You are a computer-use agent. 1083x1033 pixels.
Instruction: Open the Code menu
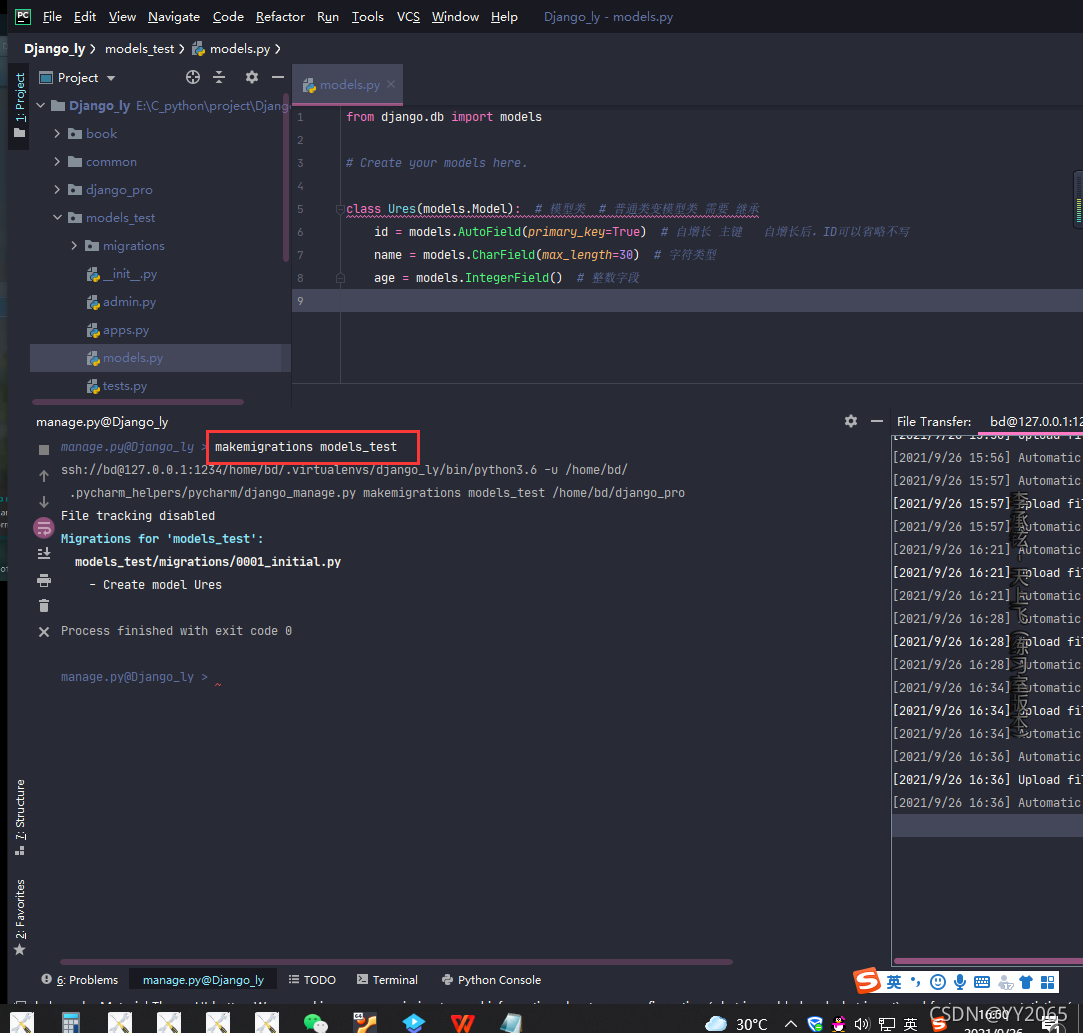228,17
